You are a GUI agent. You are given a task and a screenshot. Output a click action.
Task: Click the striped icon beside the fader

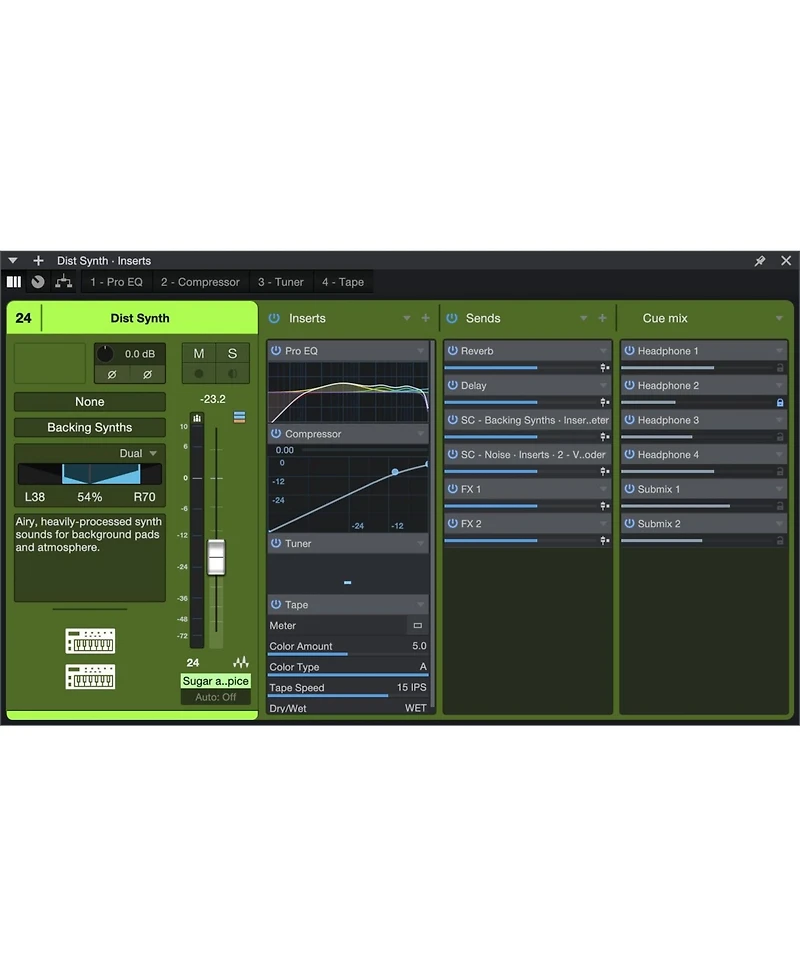click(x=239, y=417)
